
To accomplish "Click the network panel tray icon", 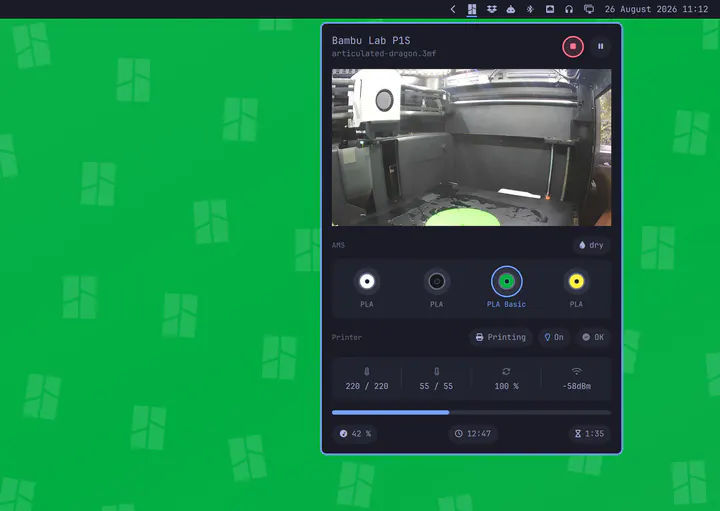I will (550, 9).
